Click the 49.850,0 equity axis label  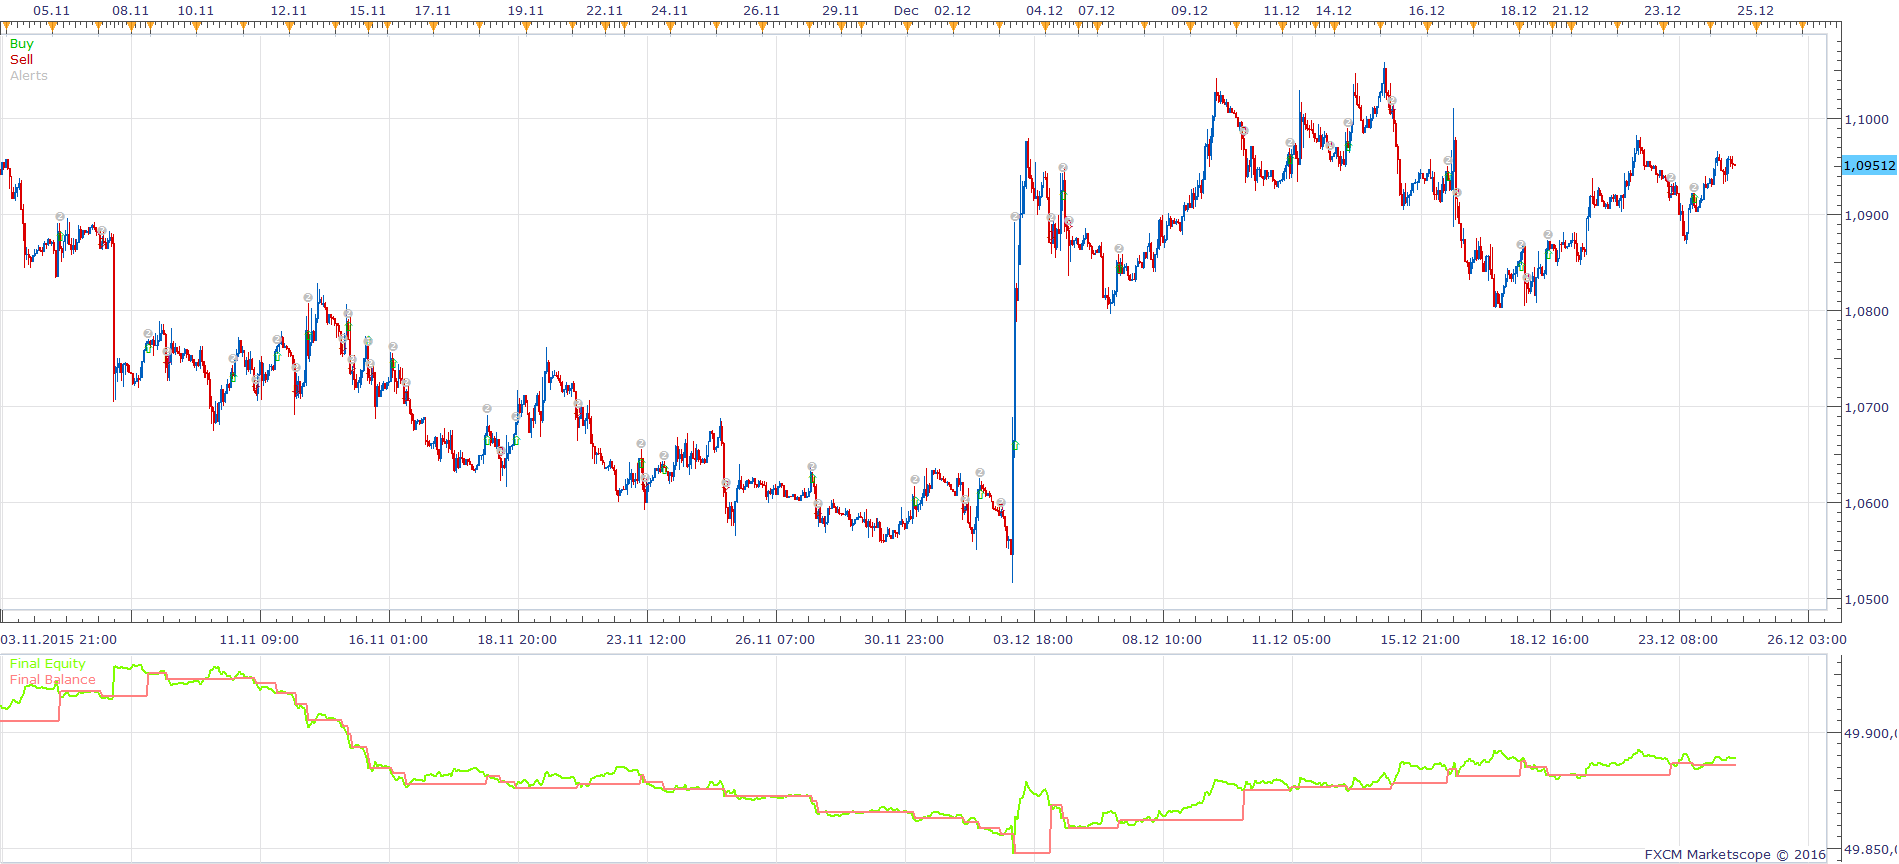click(x=1870, y=850)
